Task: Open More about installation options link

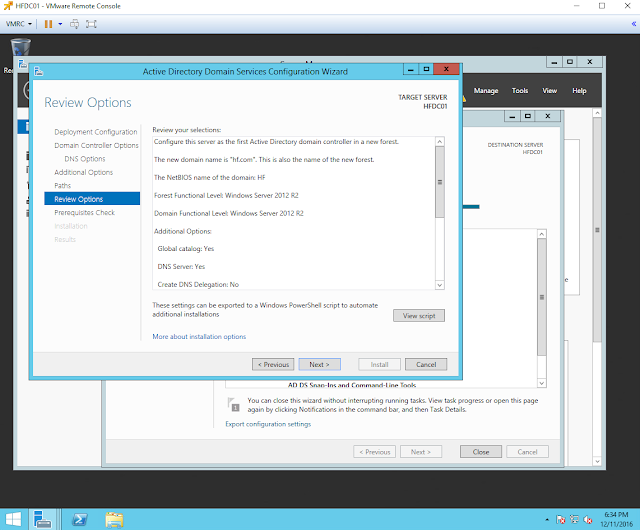Action: click(x=199, y=336)
